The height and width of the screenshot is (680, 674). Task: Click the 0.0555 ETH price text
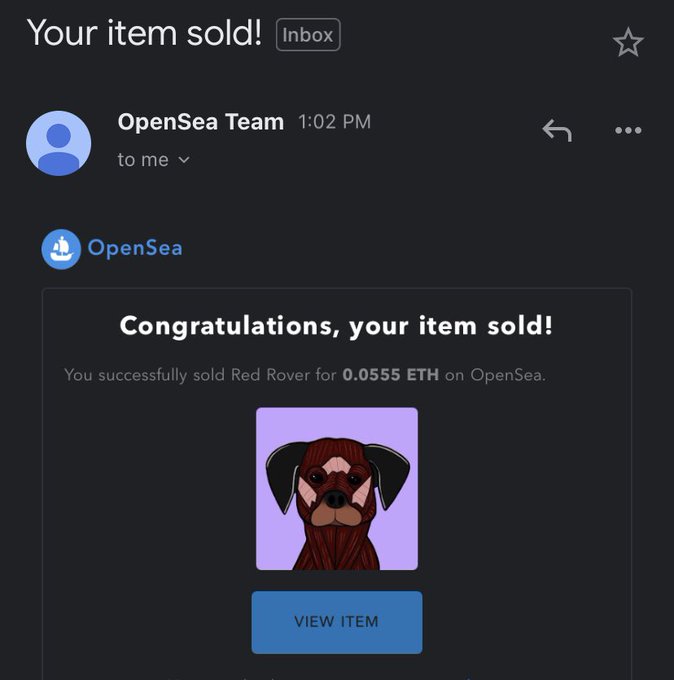[x=390, y=375]
